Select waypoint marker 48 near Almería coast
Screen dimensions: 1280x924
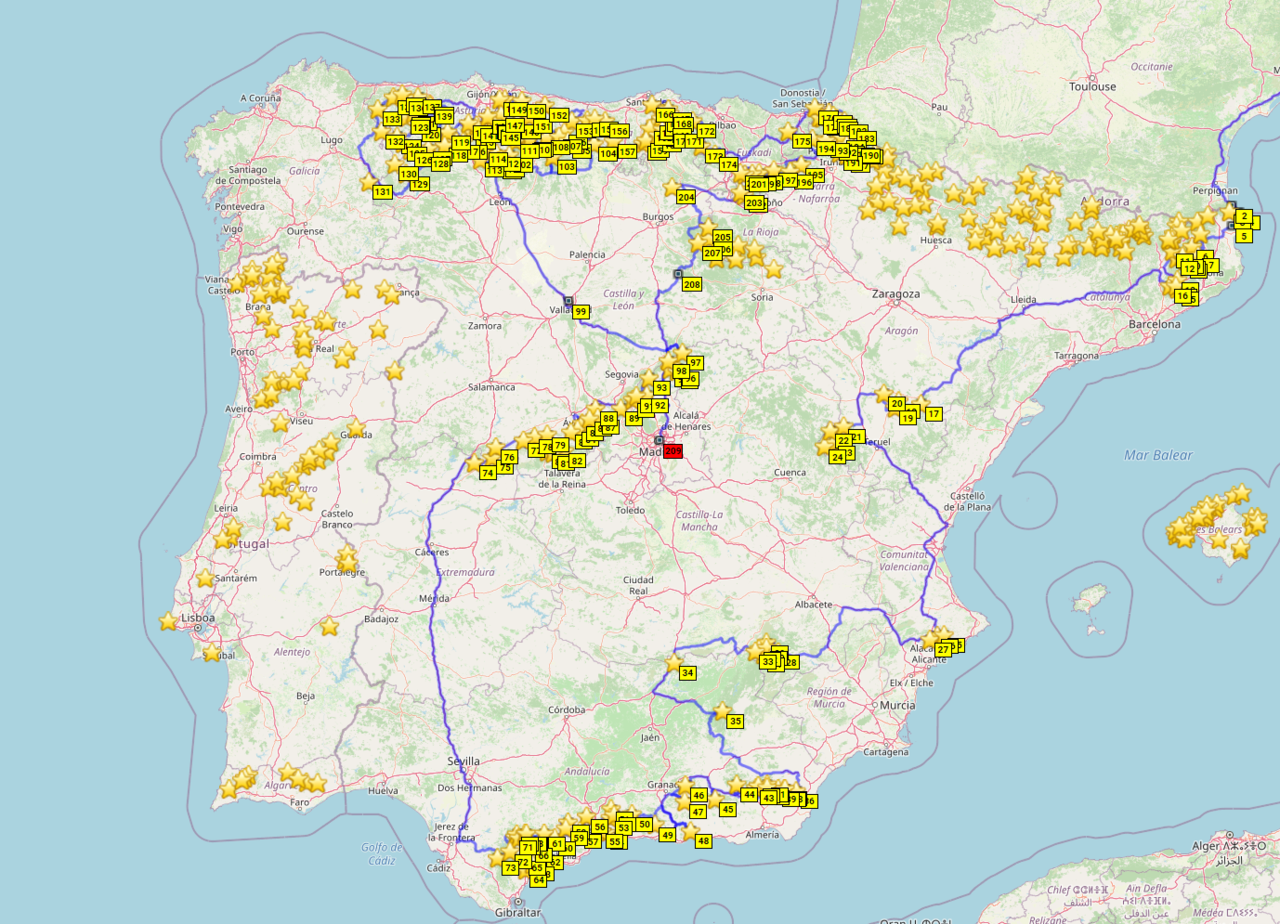[x=704, y=841]
